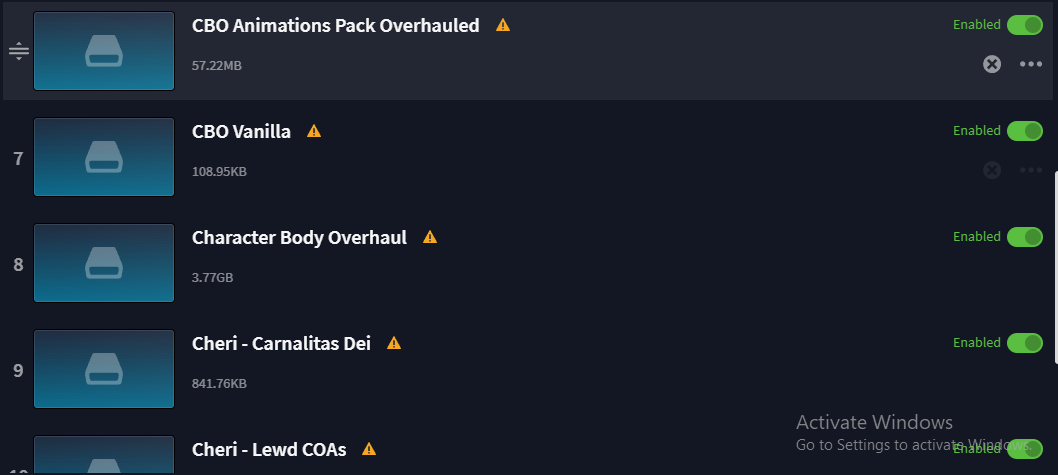
Task: Open more options for CBO Animations Pack Overhauled
Action: click(x=1031, y=64)
